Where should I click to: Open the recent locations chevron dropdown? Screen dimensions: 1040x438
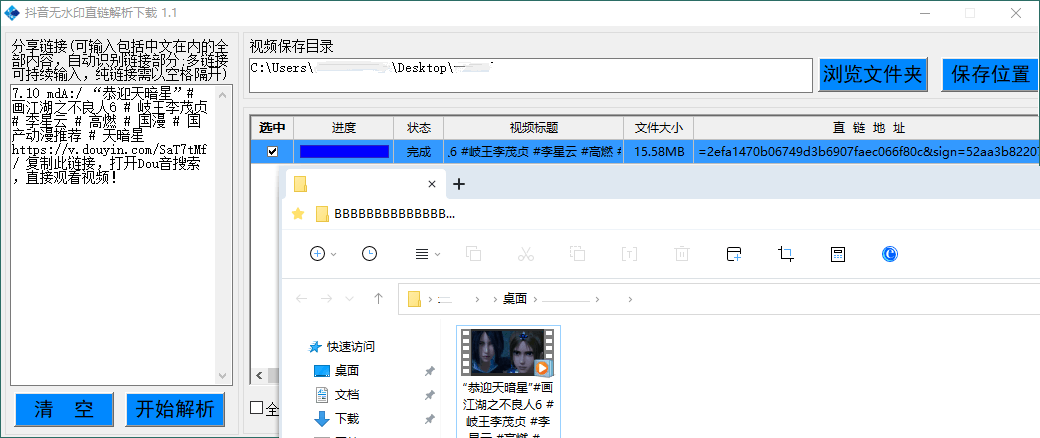coord(349,298)
